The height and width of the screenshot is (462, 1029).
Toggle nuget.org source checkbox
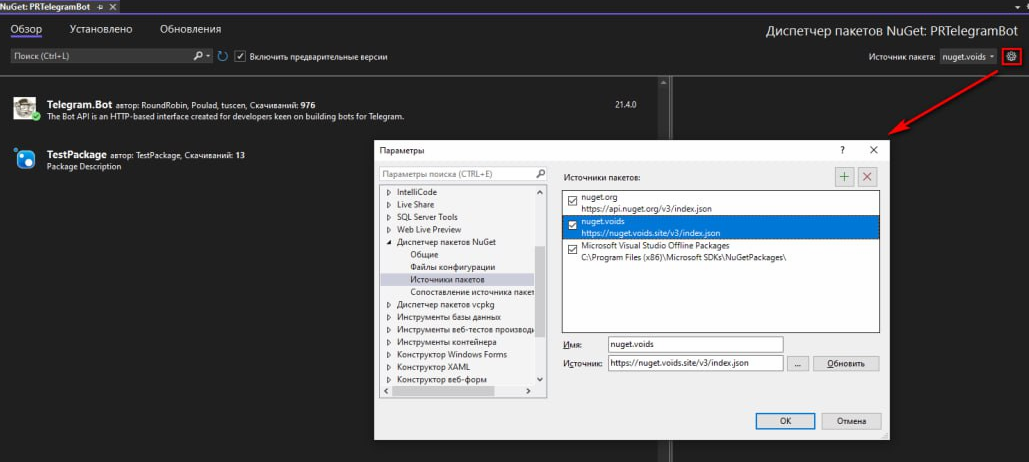coord(572,201)
